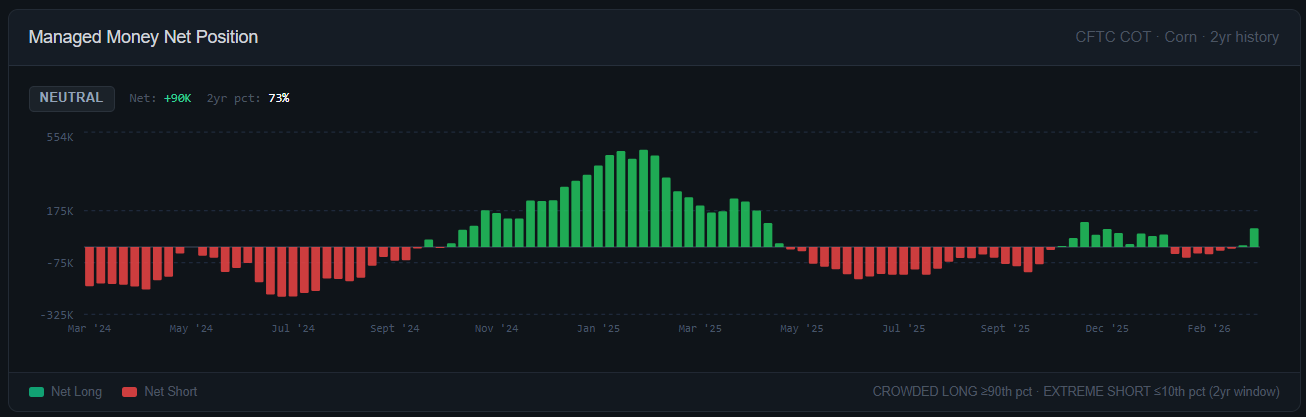Select the rightmost green bar in chart
This screenshot has width=1306, height=417.
point(1254,237)
